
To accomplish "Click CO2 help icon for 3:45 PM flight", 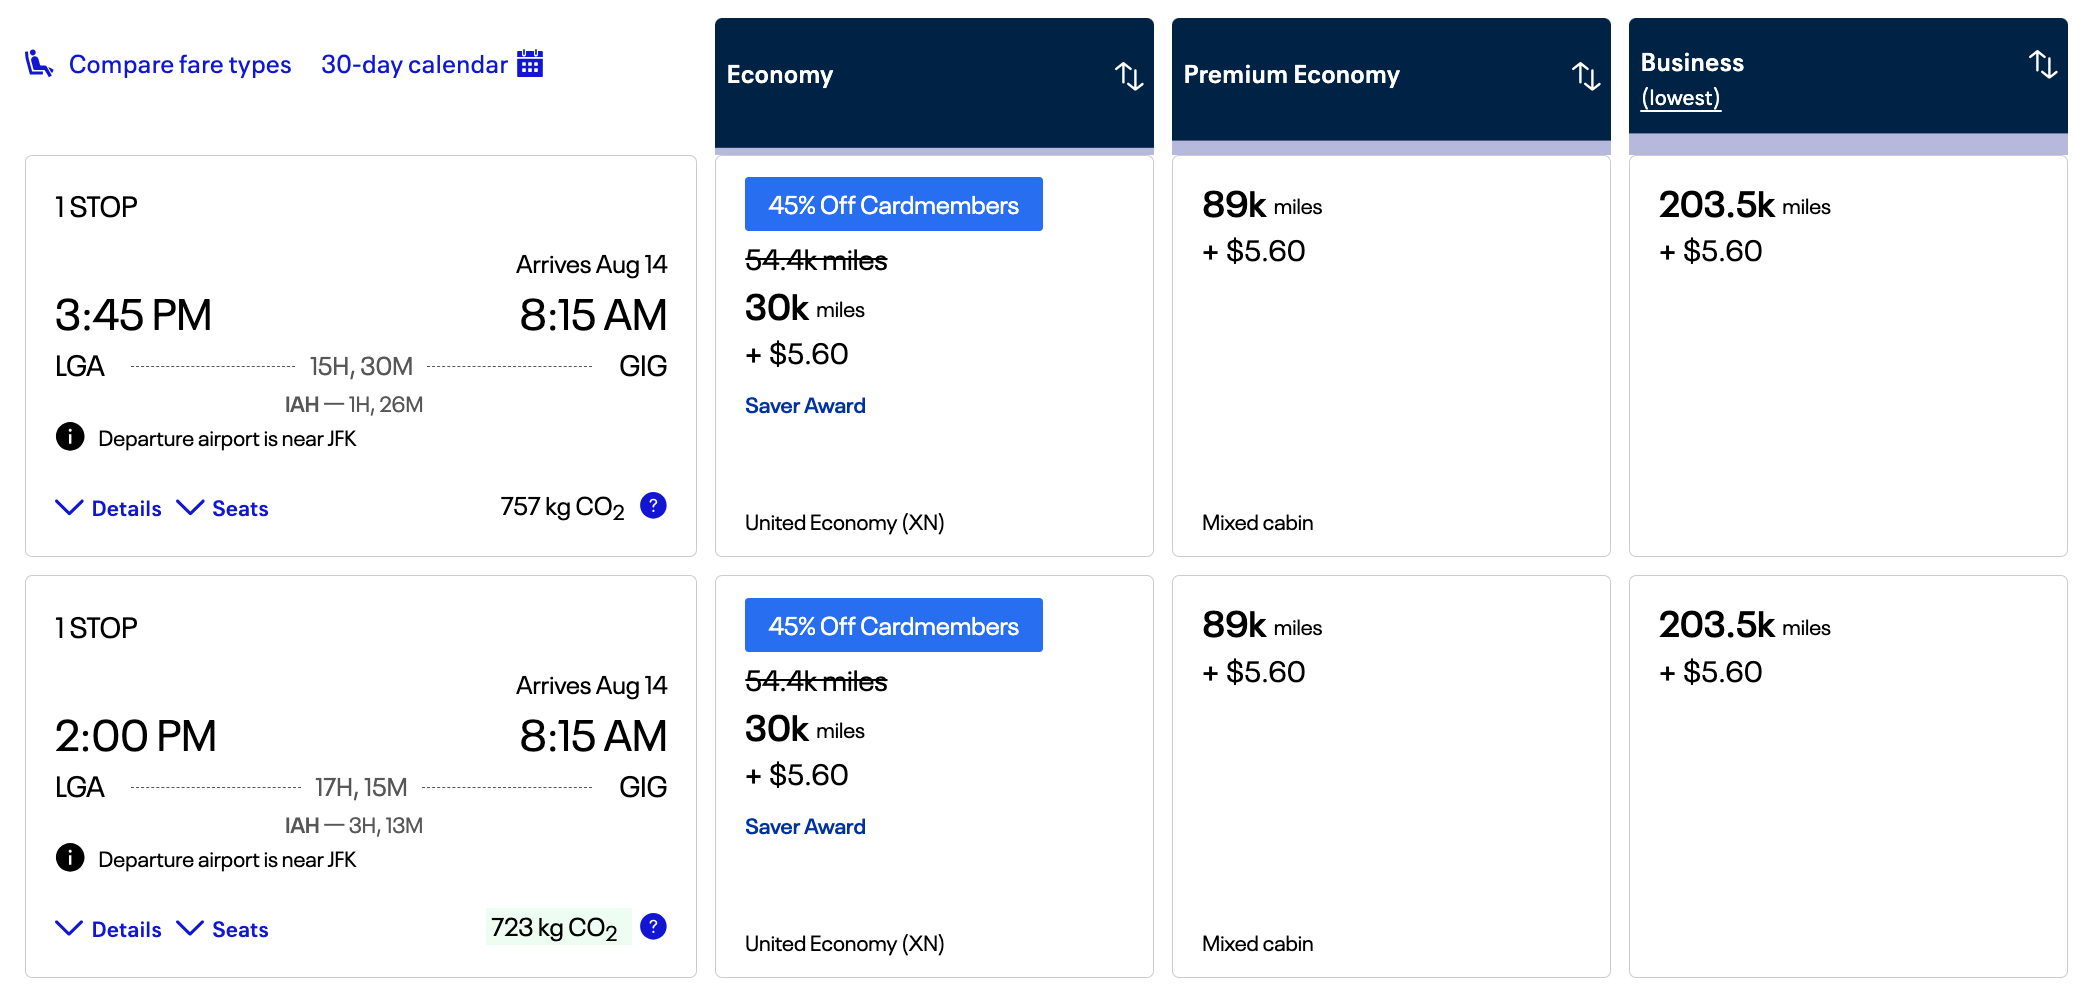I will pyautogui.click(x=653, y=506).
